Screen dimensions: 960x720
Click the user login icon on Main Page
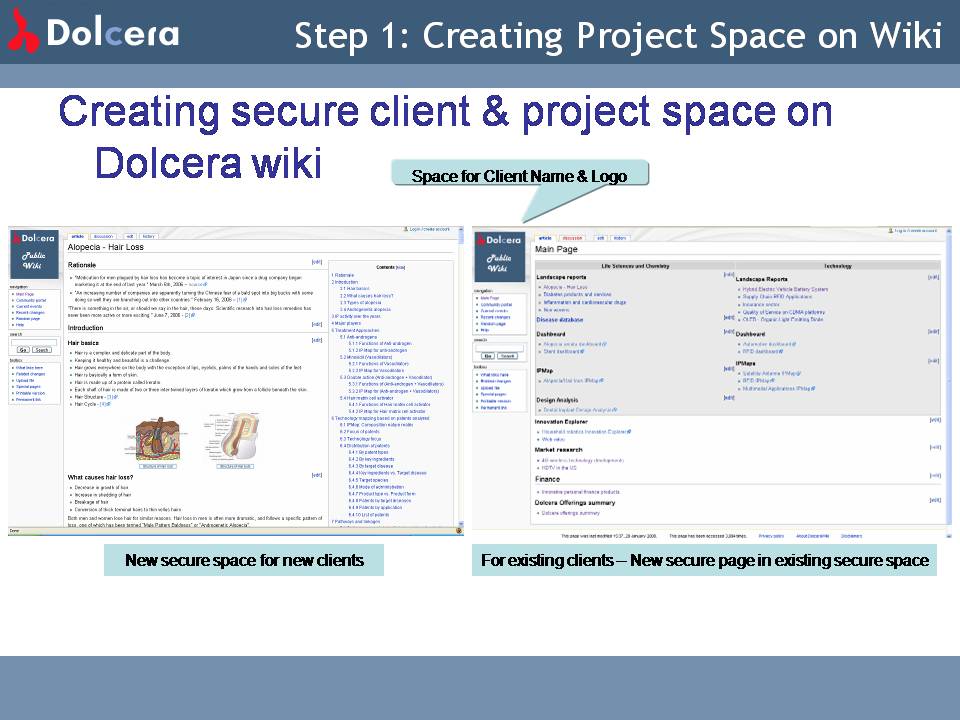890,231
